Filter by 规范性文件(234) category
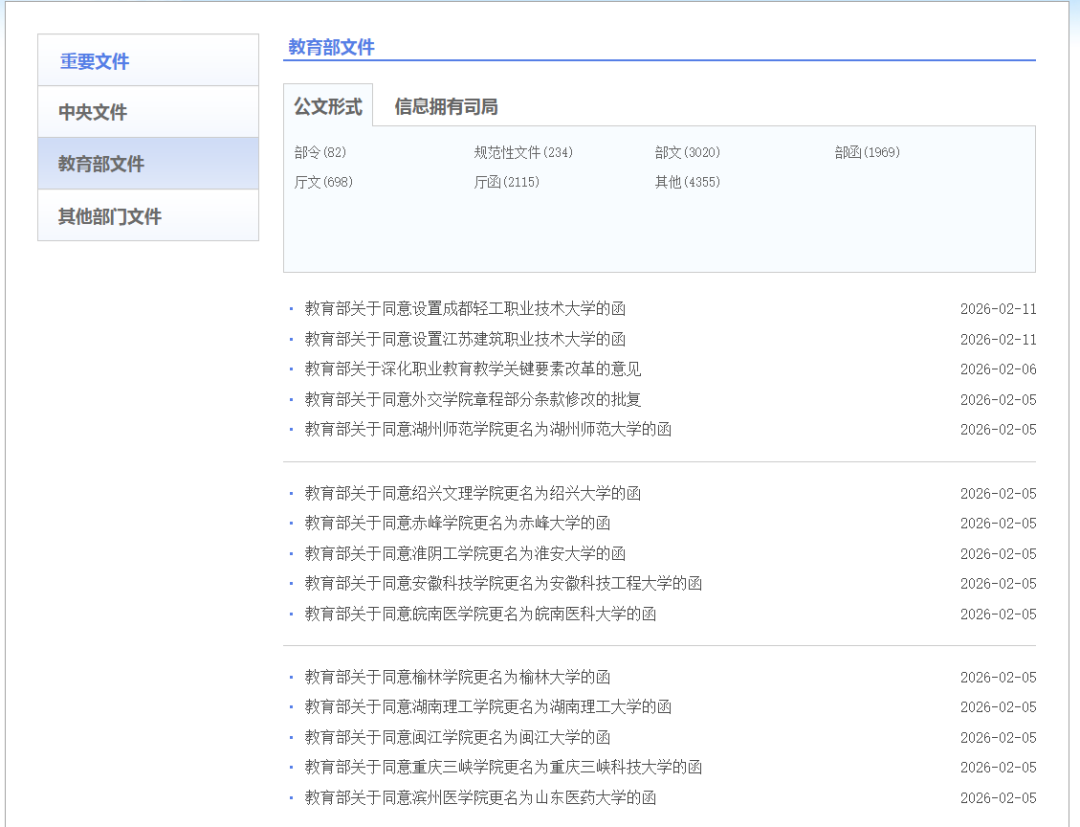 click(523, 152)
